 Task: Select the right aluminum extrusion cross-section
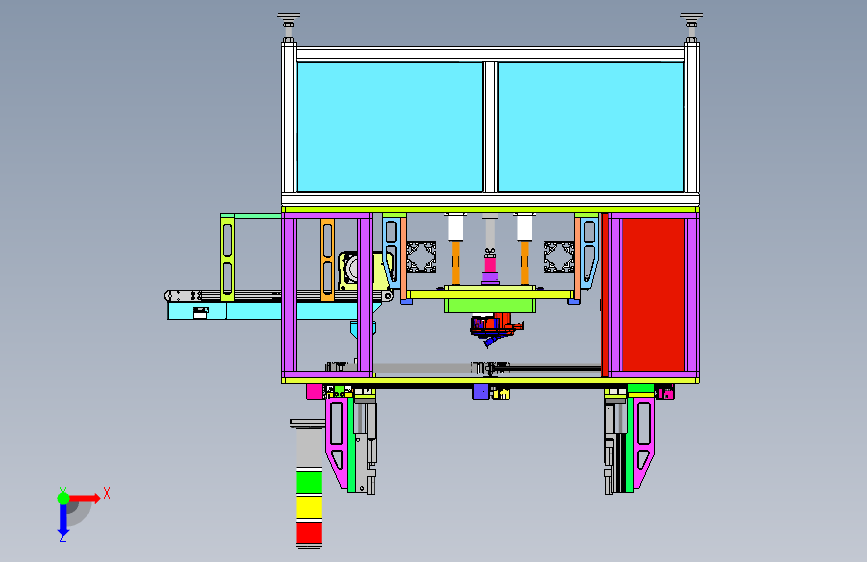click(558, 257)
